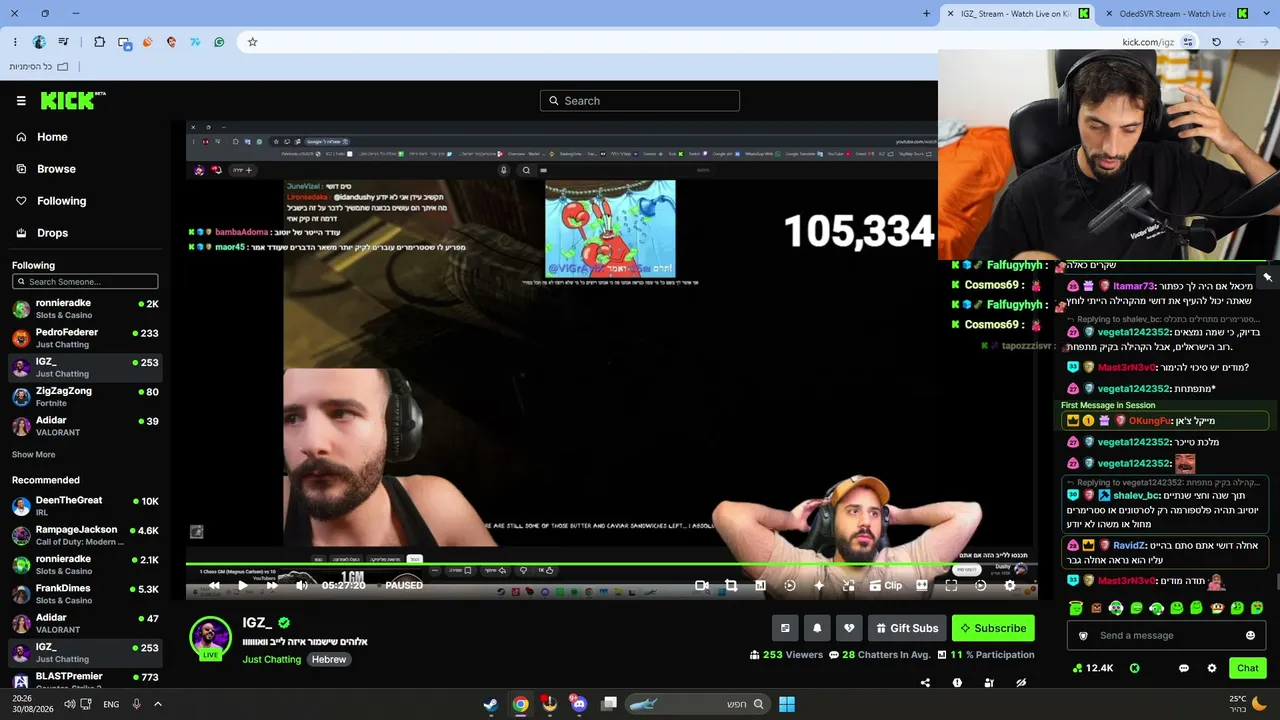Click the square button beside the bell
The image size is (1280, 720).
click(x=785, y=628)
